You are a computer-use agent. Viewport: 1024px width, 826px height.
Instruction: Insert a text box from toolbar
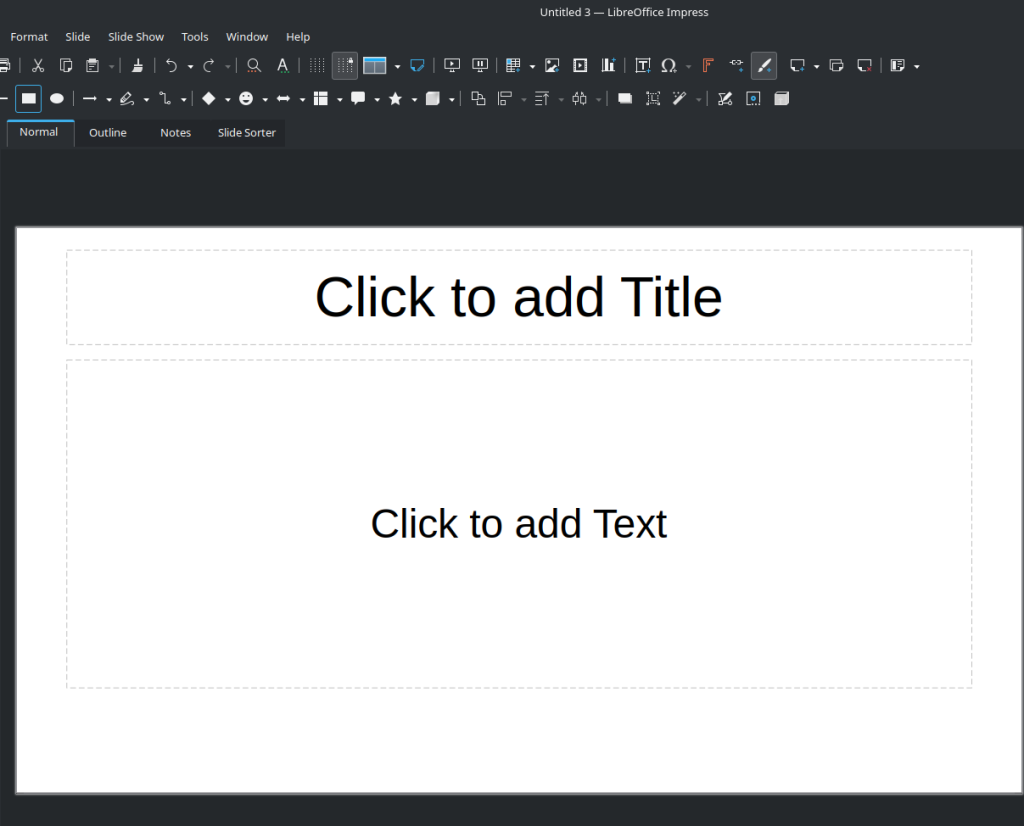[x=643, y=66]
